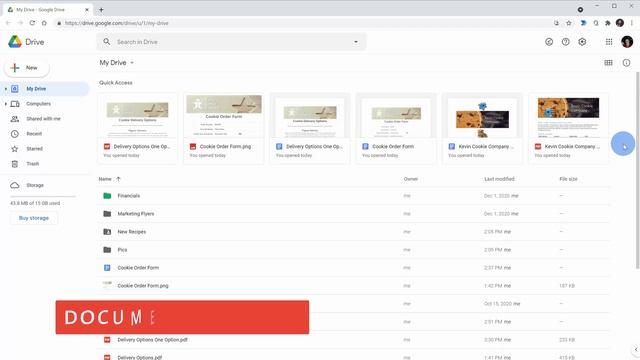Select the Marketing Flyers folder

click(354, 214)
